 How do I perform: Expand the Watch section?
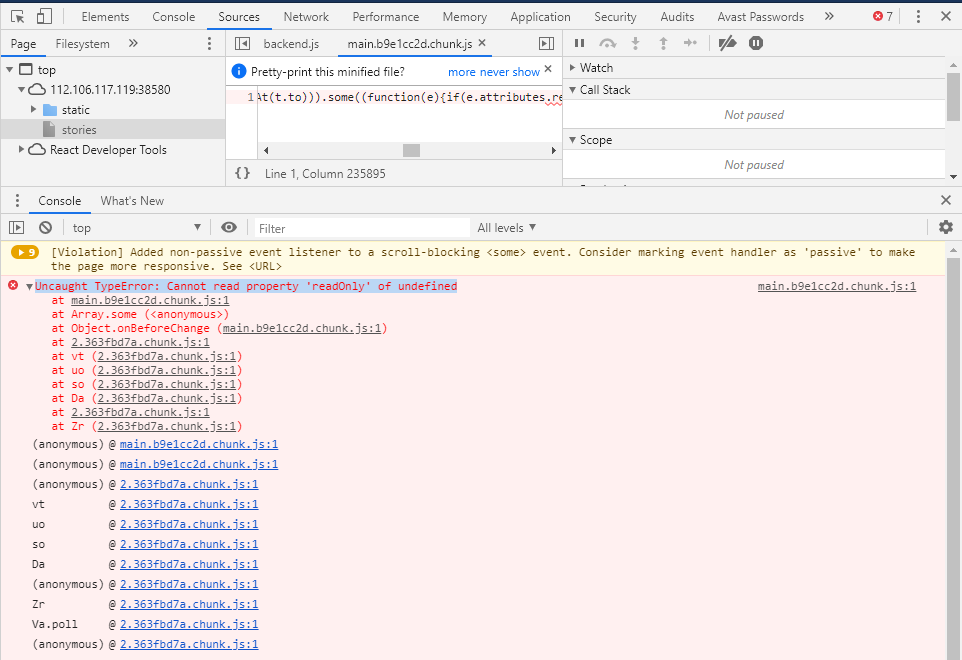click(572, 67)
